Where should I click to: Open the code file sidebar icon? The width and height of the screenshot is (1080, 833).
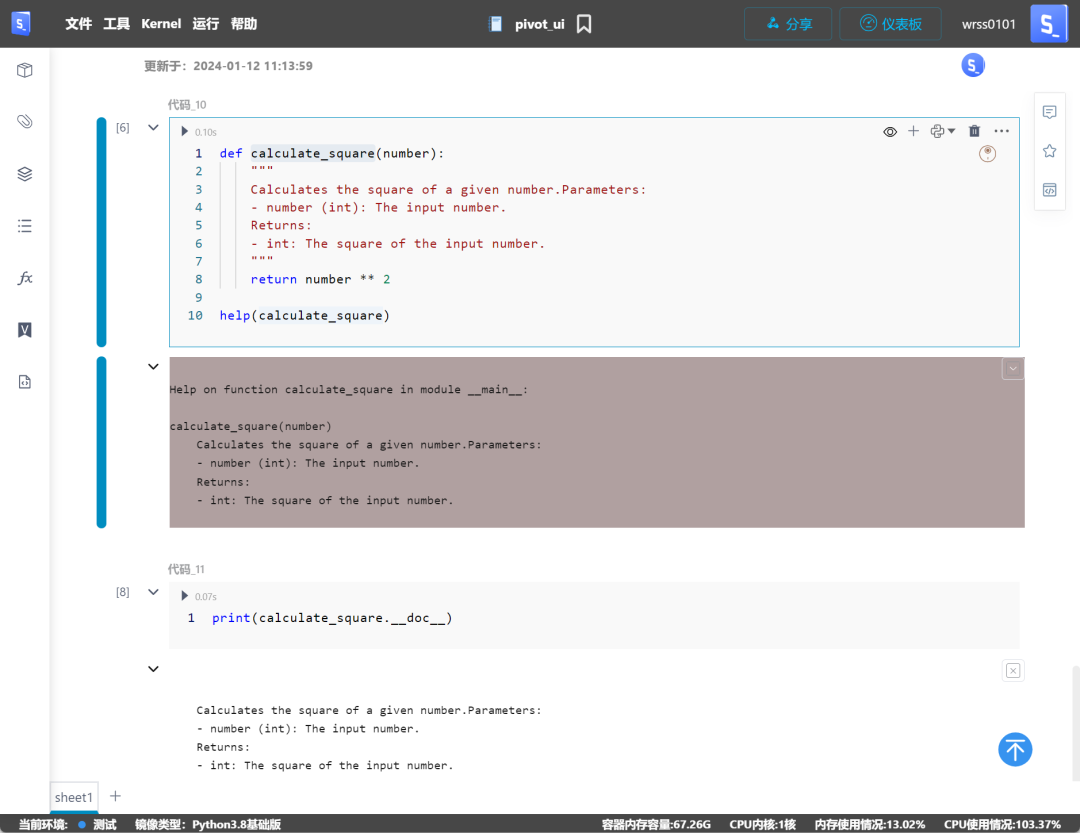(x=25, y=382)
